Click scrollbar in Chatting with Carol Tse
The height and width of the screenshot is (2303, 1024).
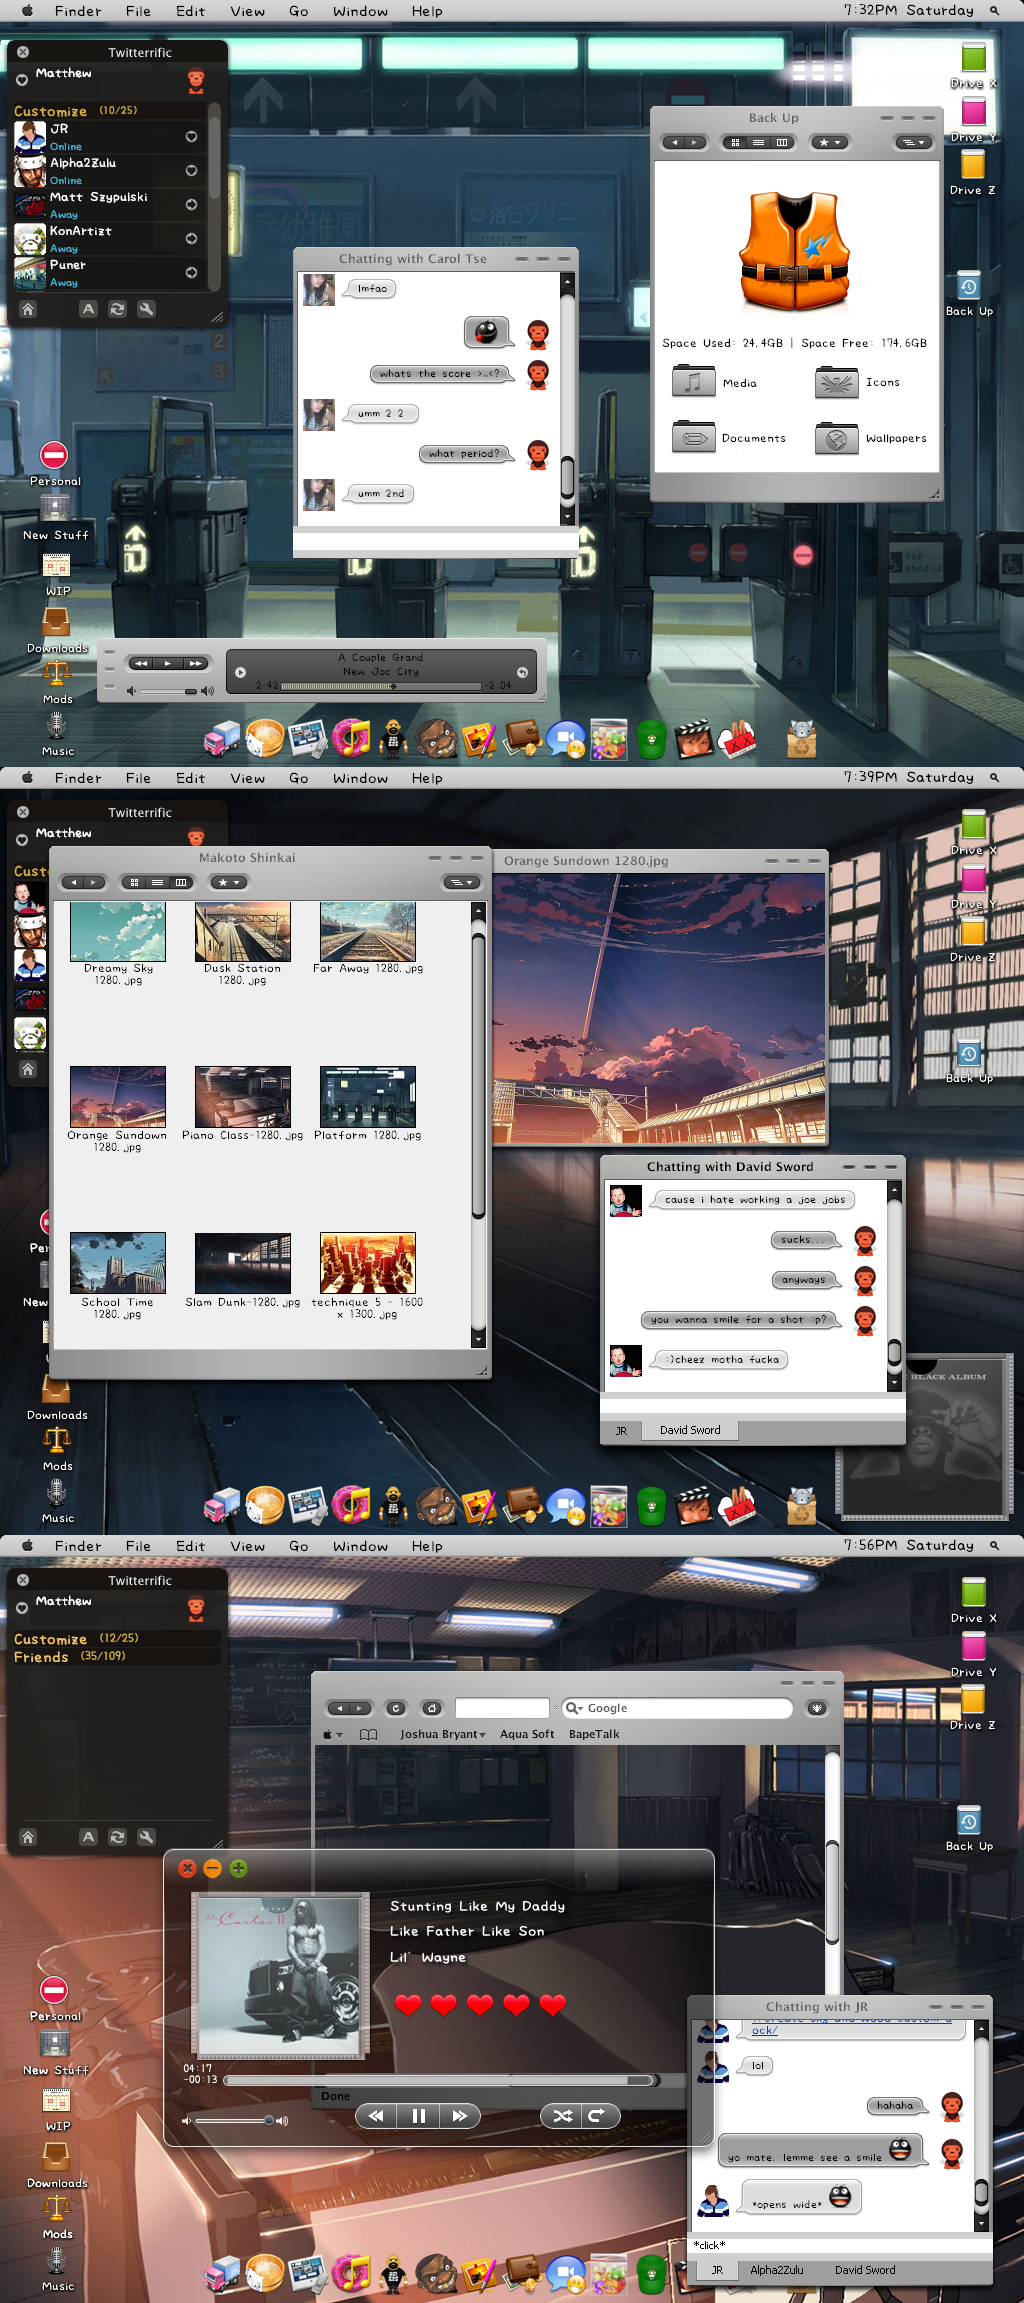pyautogui.click(x=567, y=398)
